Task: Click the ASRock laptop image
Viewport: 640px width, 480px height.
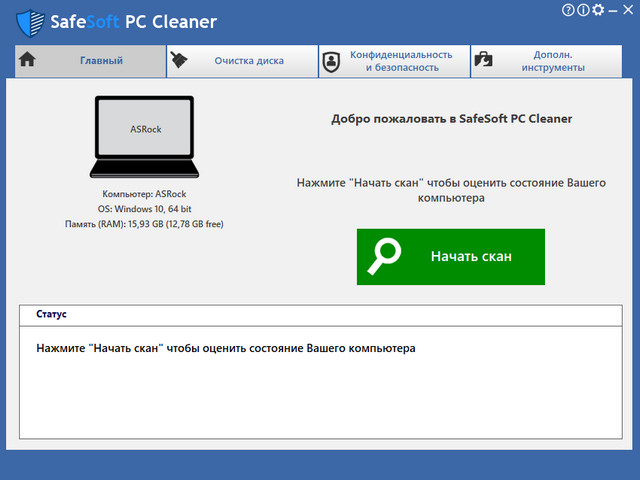Action: [144, 138]
